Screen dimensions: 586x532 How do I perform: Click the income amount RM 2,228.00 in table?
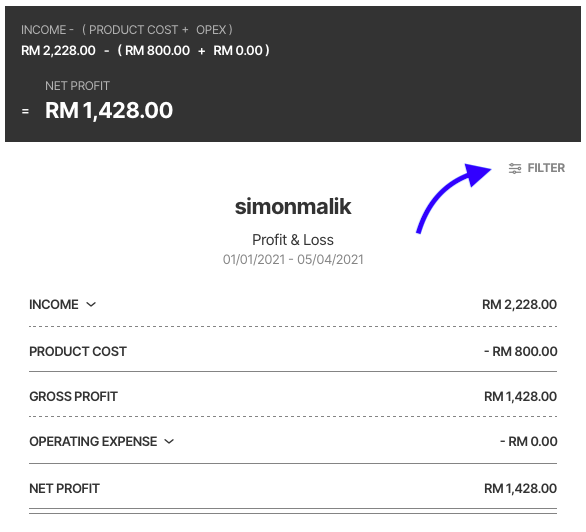coord(519,304)
